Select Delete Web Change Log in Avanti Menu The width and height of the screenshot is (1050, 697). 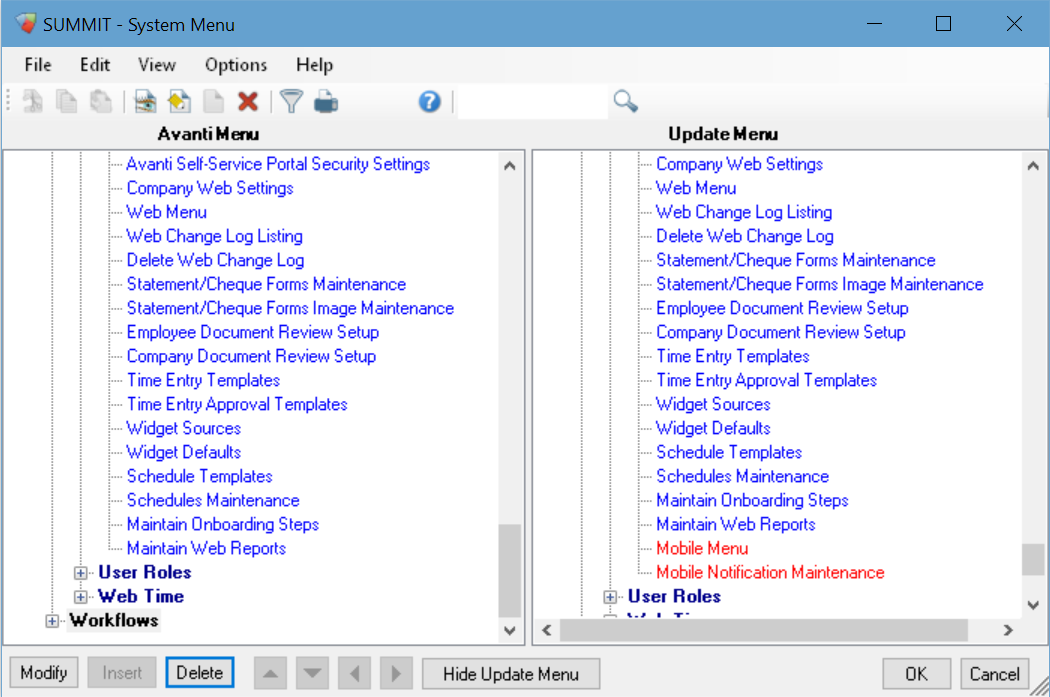click(x=215, y=260)
